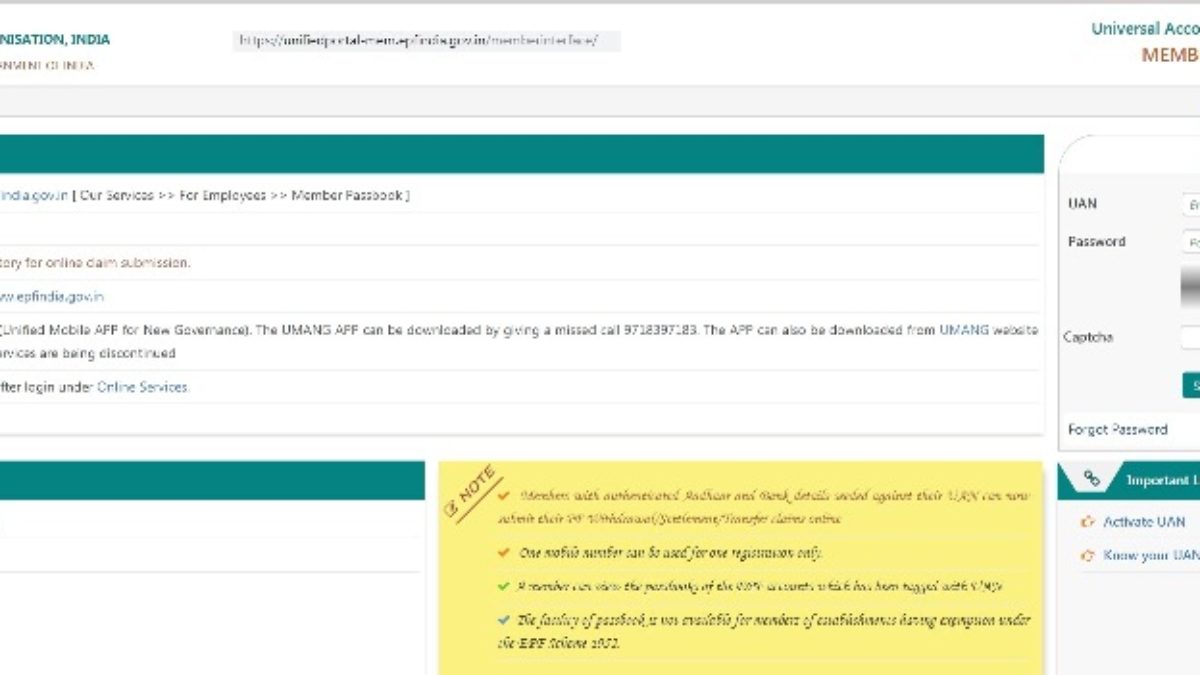
Task: Focus the UAN input field
Action: pyautogui.click(x=1191, y=204)
